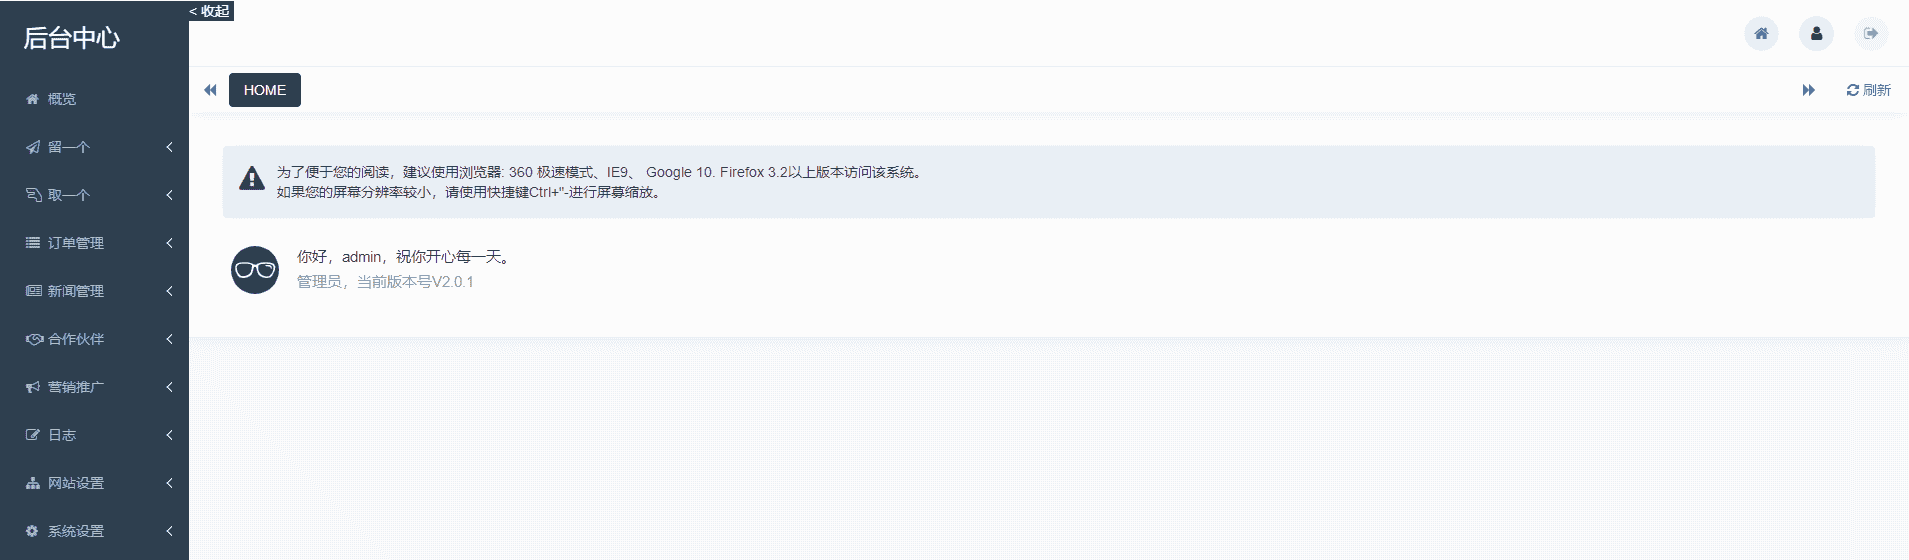Open 营销推广 menu item
The width and height of the screenshot is (1909, 560).
[x=95, y=387]
